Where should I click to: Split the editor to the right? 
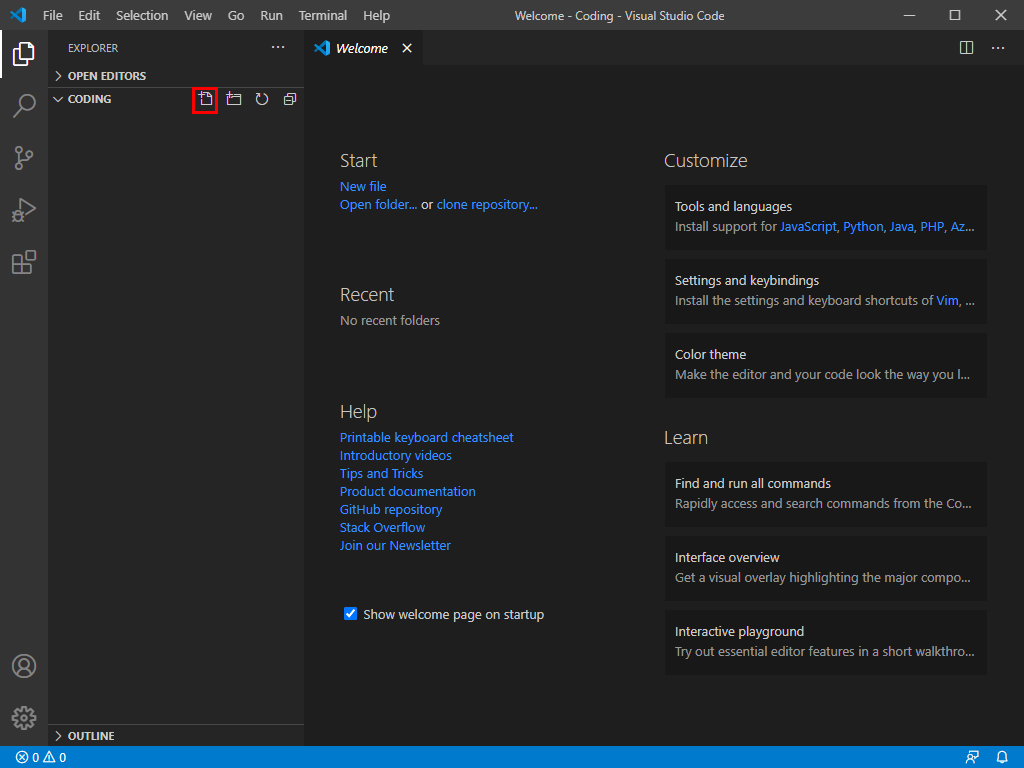[967, 48]
